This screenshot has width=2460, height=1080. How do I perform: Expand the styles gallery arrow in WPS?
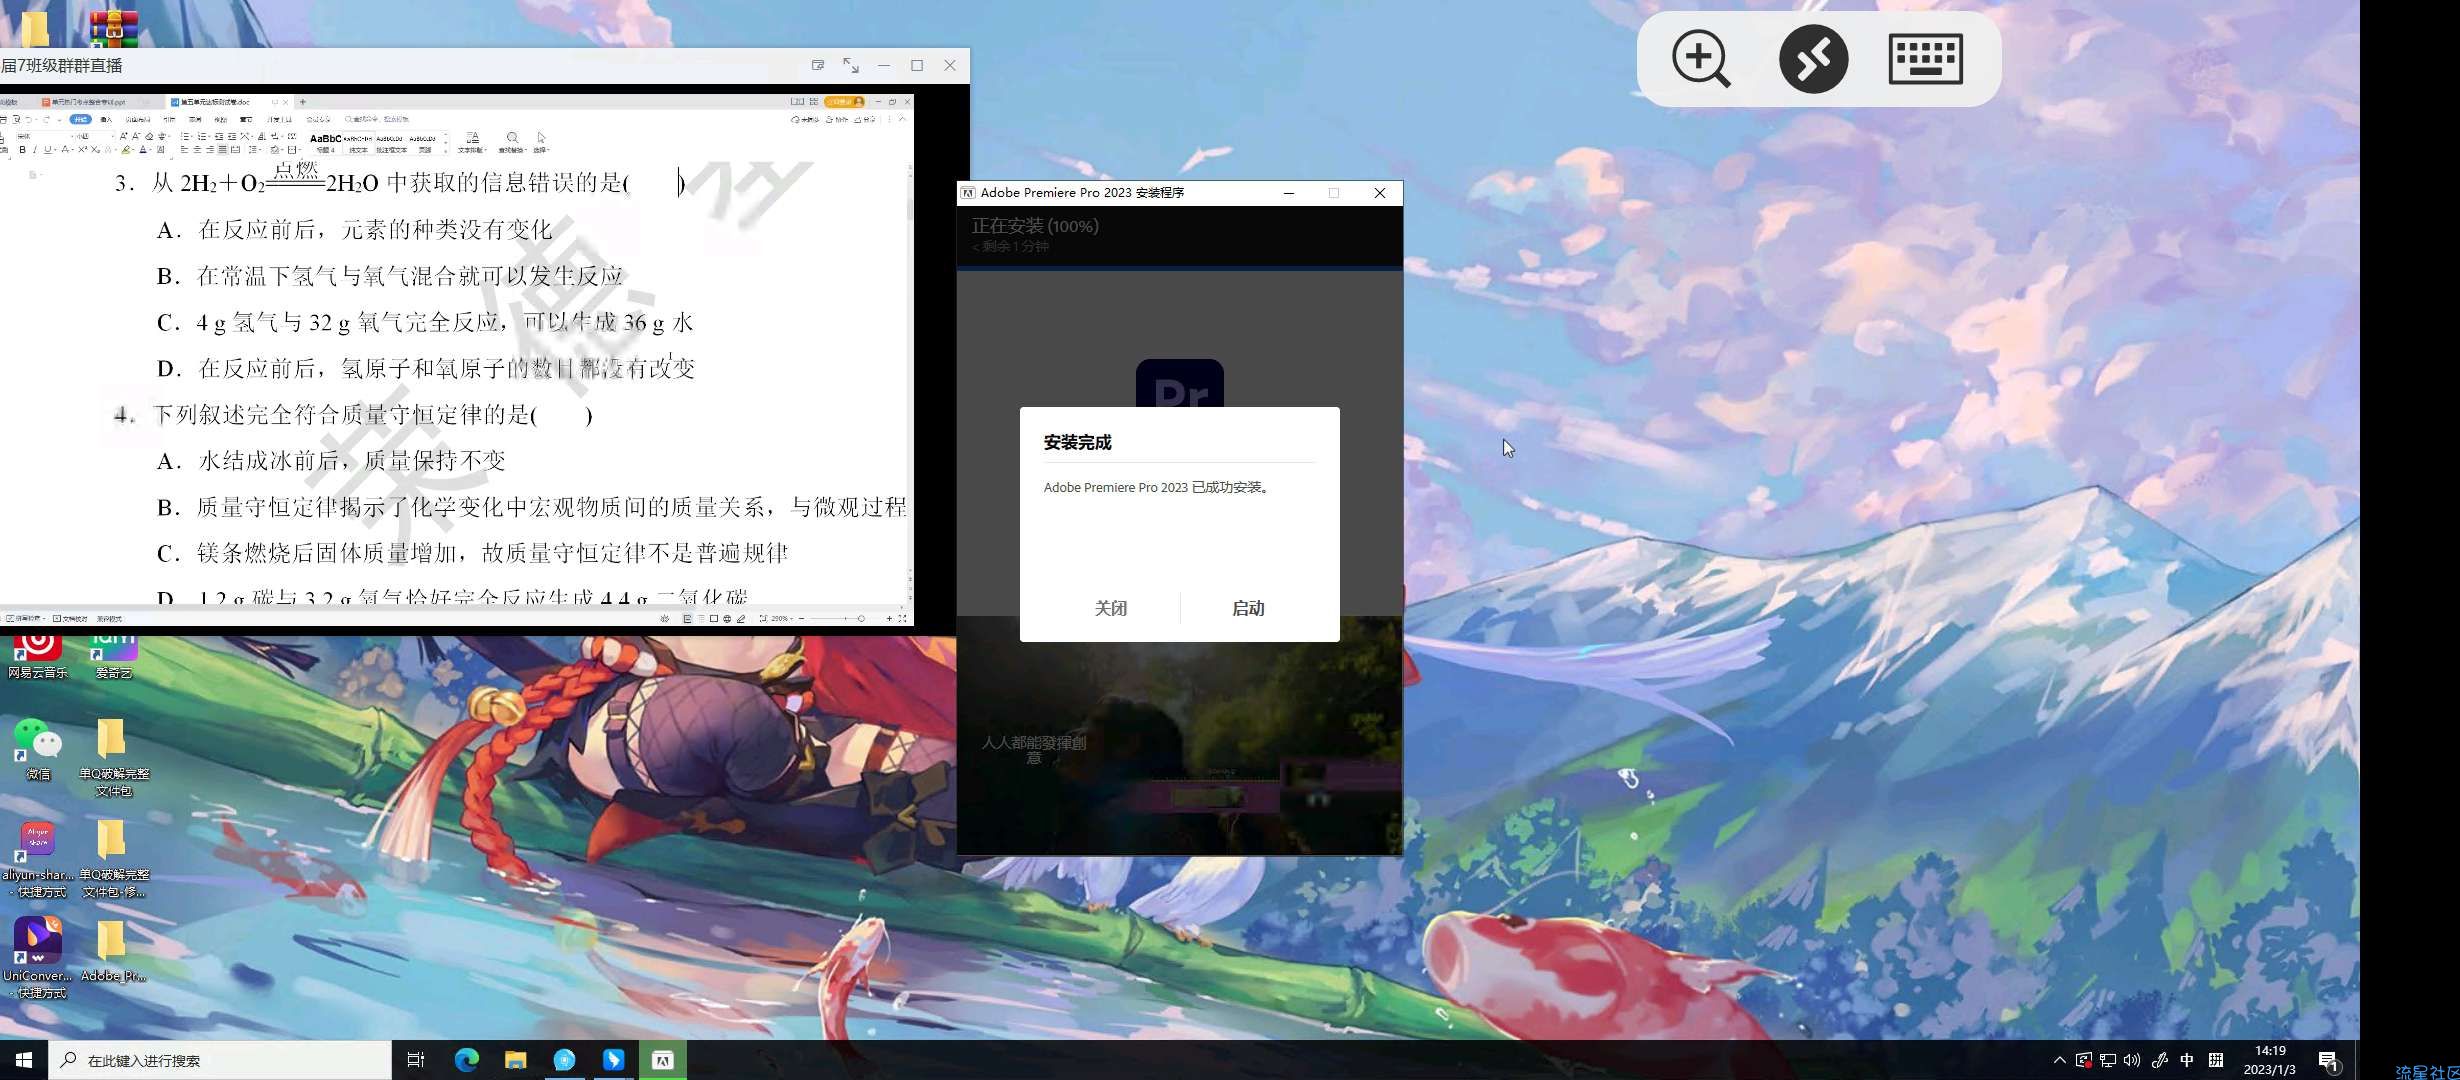(446, 151)
